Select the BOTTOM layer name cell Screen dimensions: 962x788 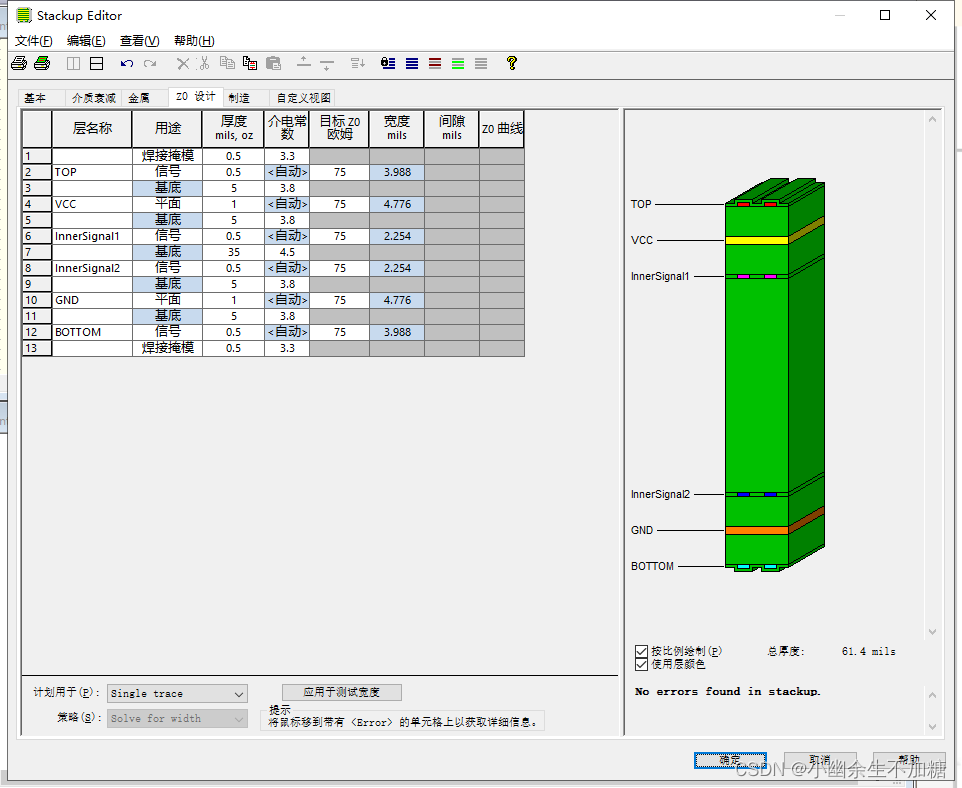pos(92,332)
